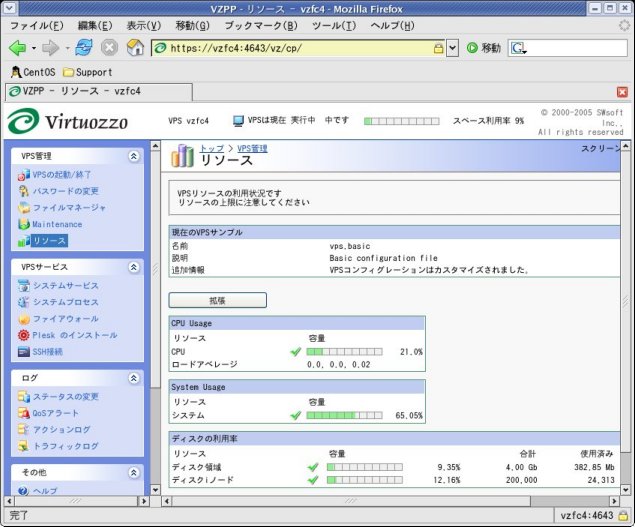Screen dimensions: 635x527
Task: Click the QoSアラート alert icon
Action: click(x=24, y=413)
